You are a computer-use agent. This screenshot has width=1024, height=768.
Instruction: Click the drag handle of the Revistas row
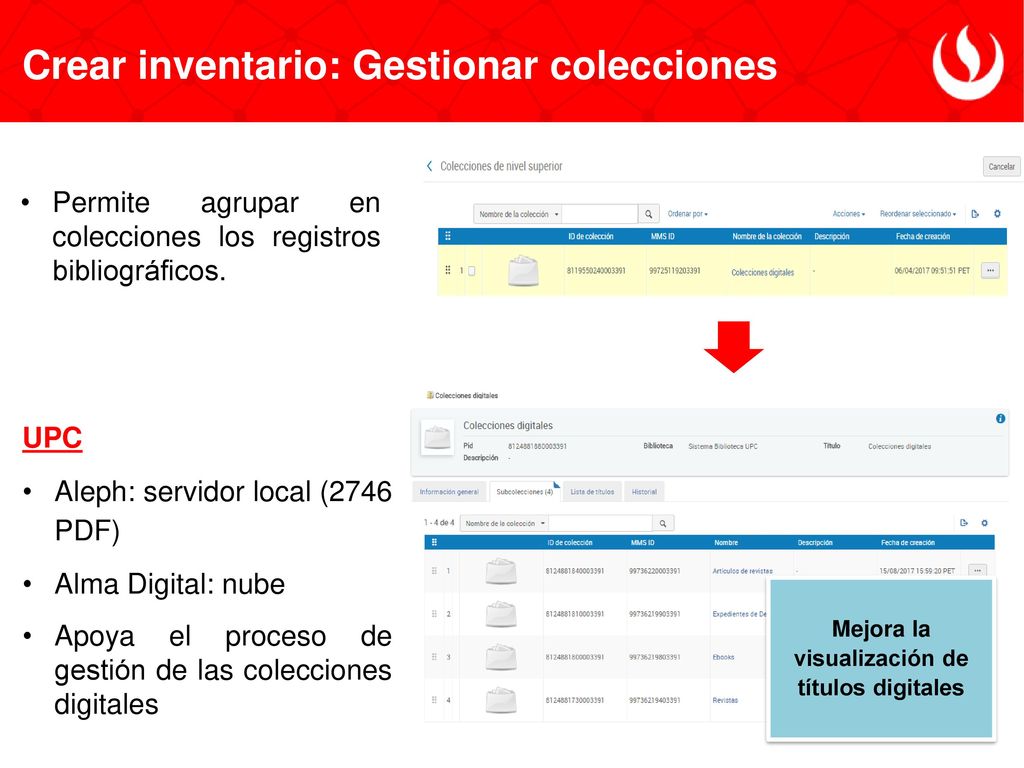(434, 700)
